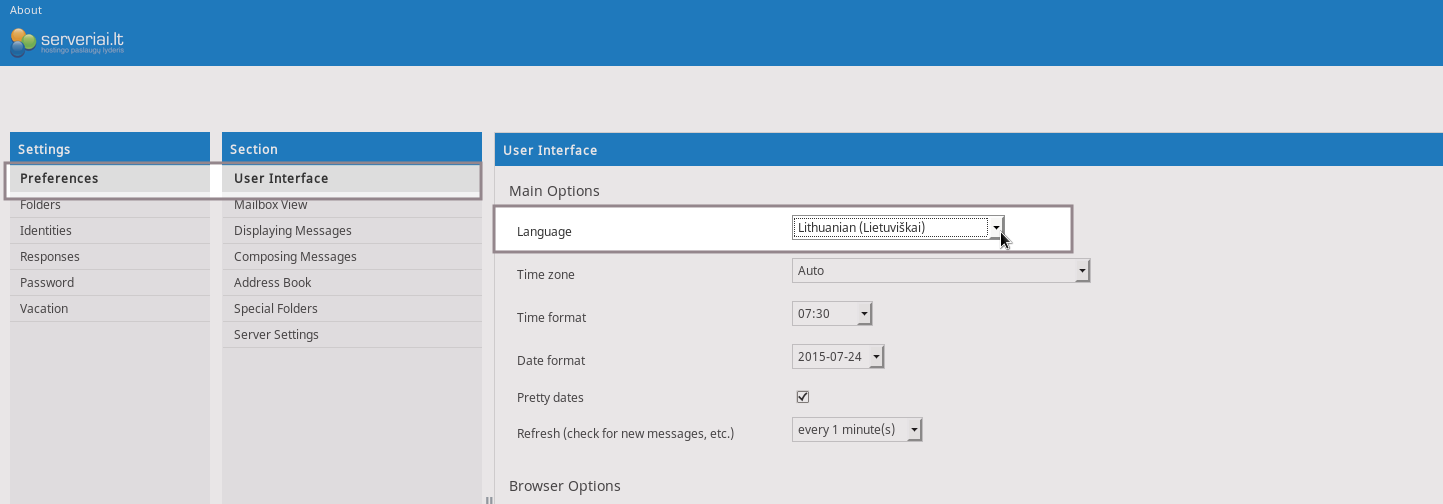Open the Address Book section
This screenshot has width=1443, height=504.
273,283
